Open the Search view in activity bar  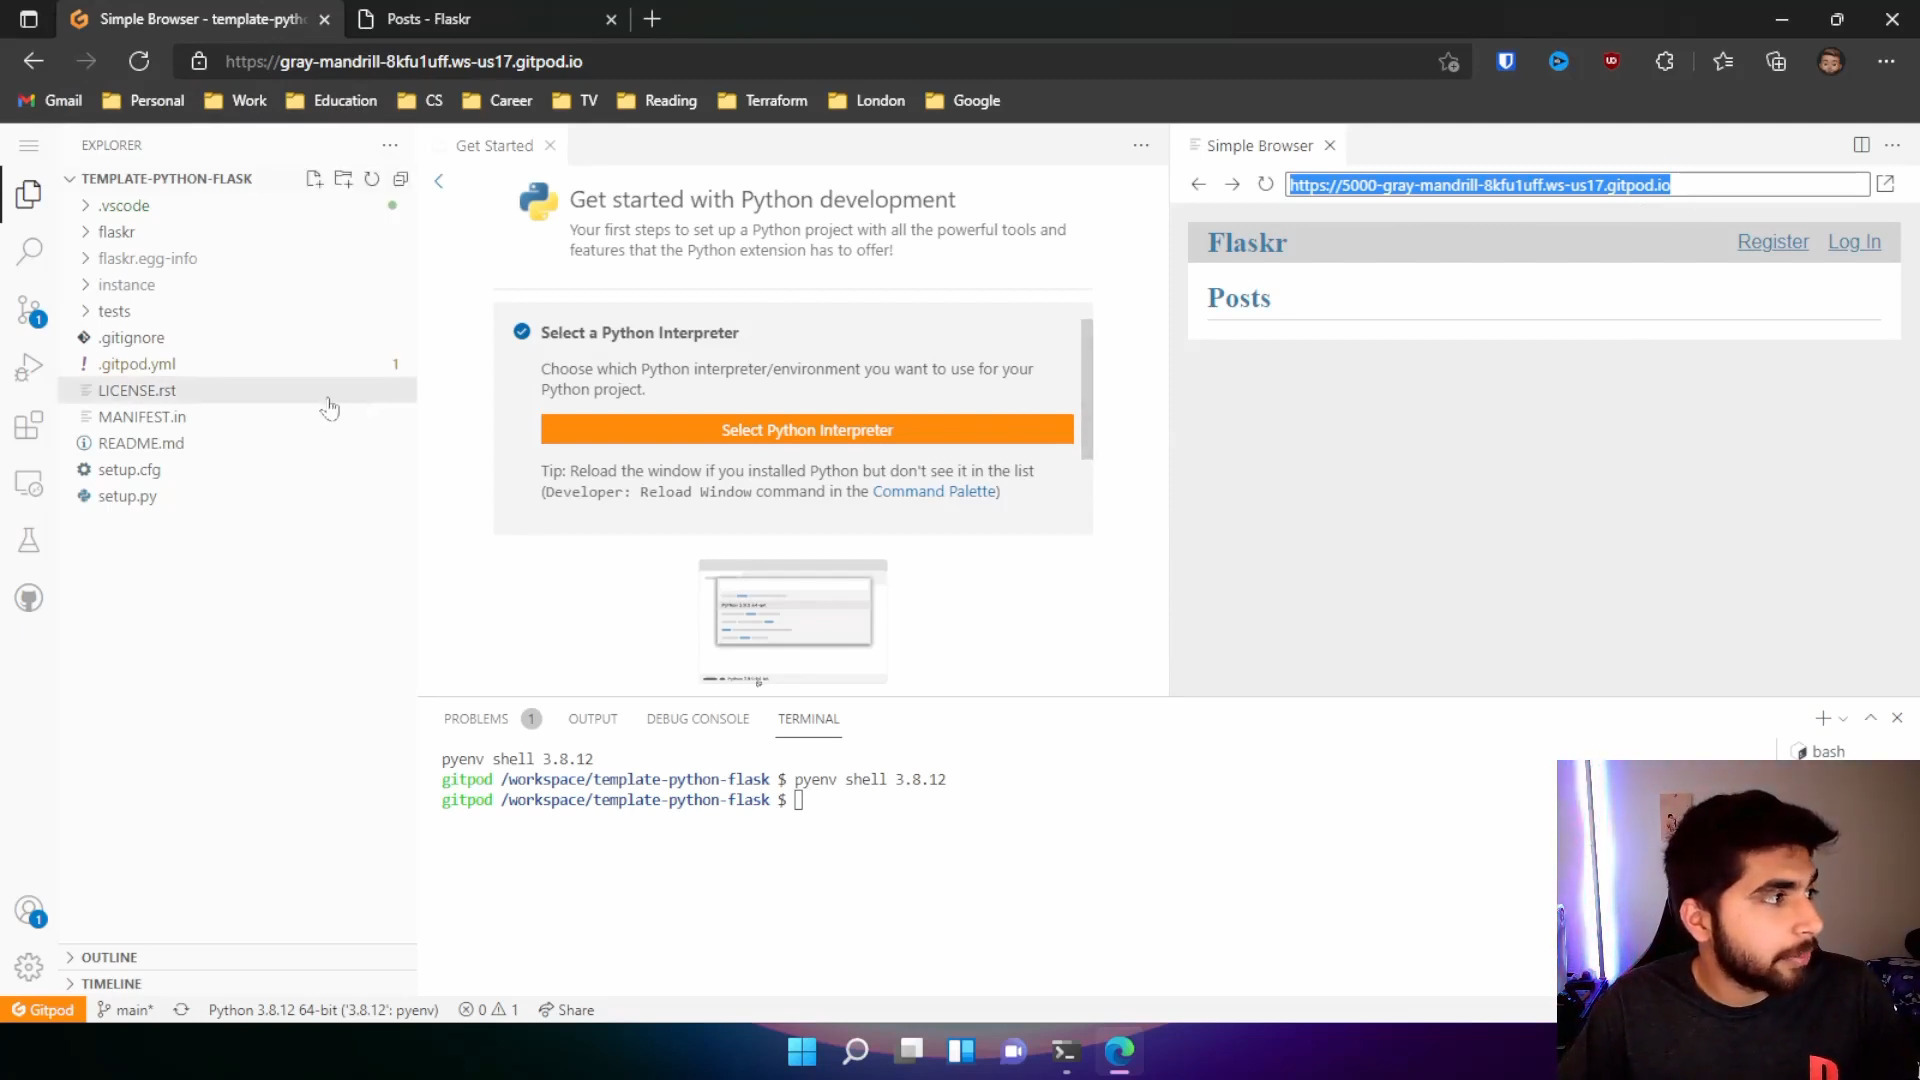(x=29, y=250)
